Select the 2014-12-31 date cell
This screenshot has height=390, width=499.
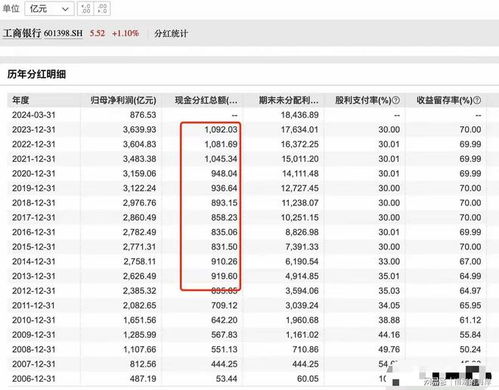(34, 262)
